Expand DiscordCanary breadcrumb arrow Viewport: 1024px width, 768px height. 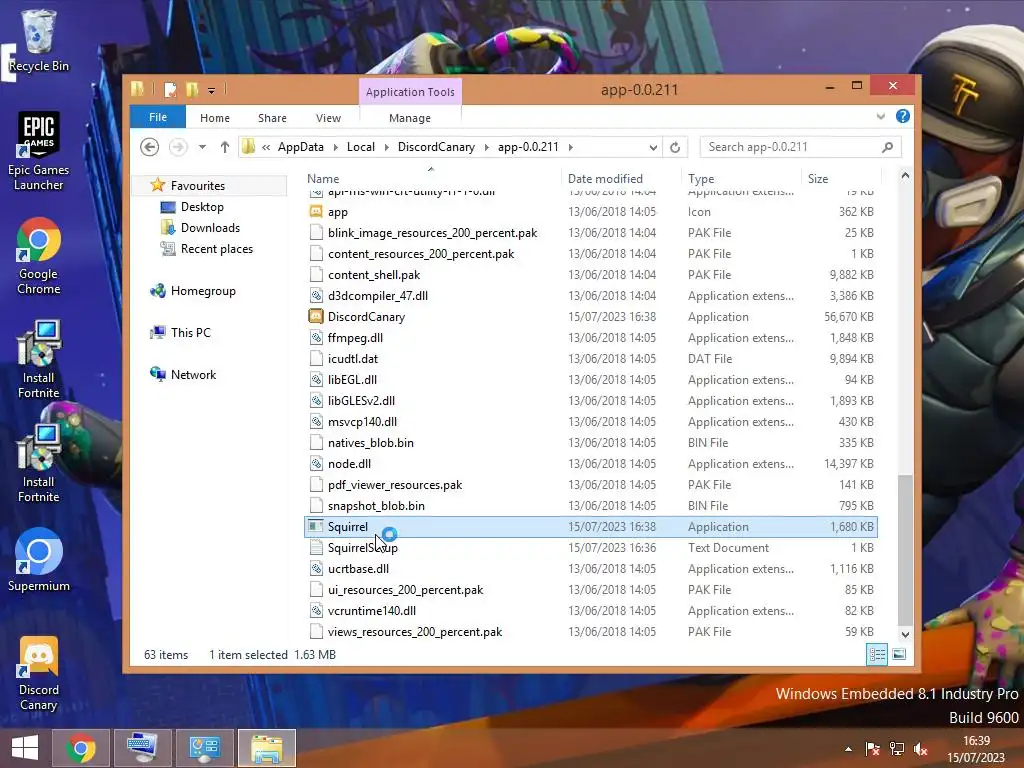point(487,148)
